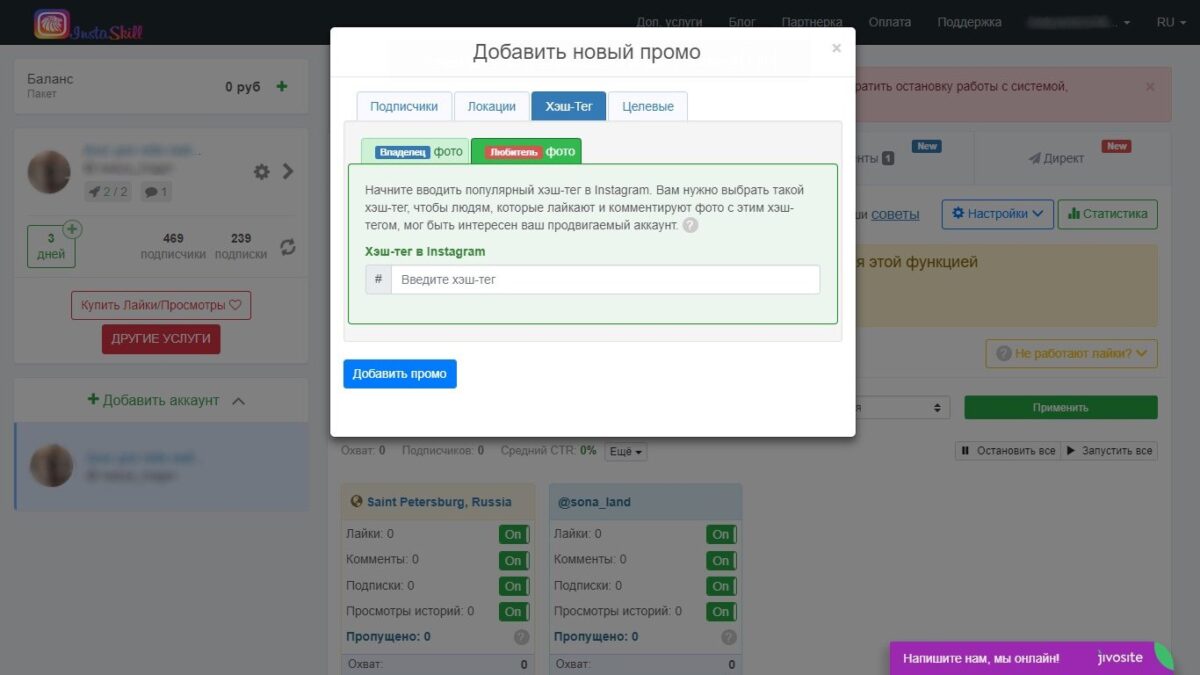Click Запустить все button
The width and height of the screenshot is (1200, 675).
click(1110, 451)
